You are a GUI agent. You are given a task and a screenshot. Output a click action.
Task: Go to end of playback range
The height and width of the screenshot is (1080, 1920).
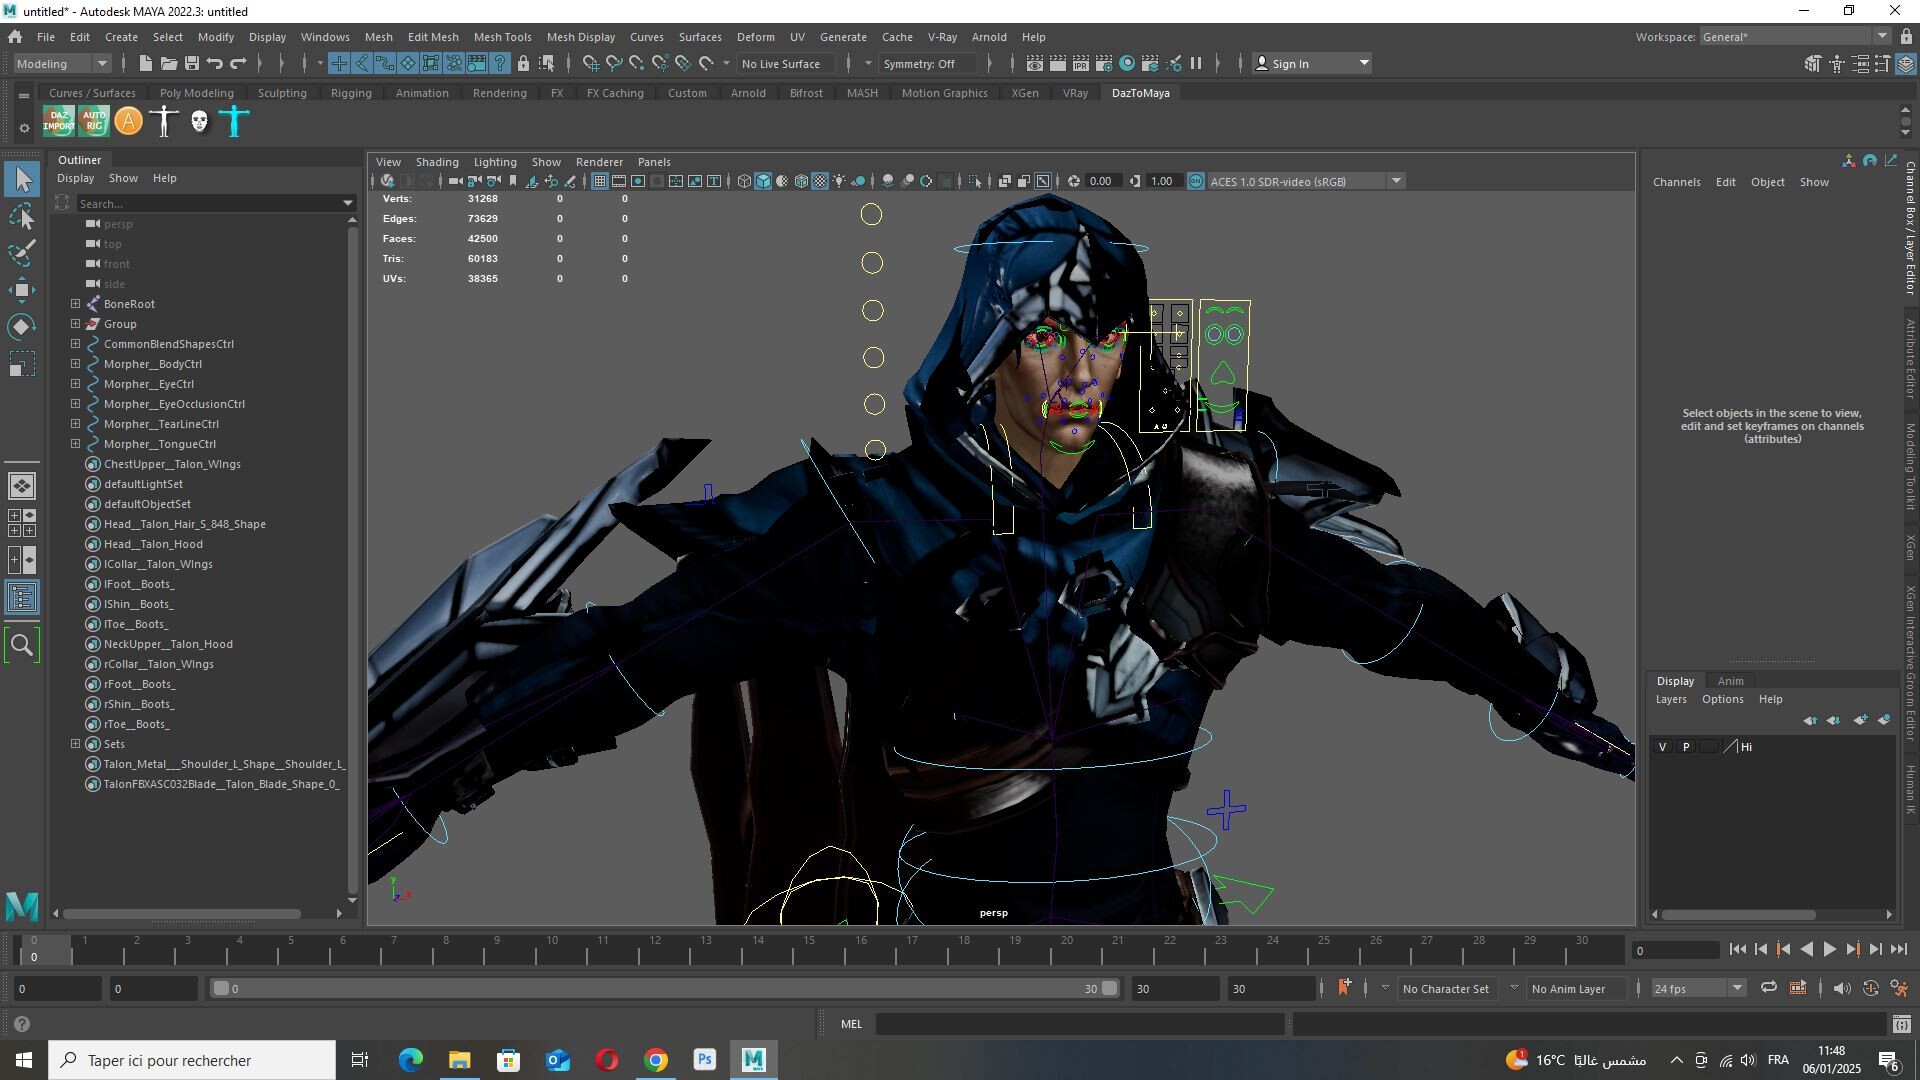click(1899, 950)
